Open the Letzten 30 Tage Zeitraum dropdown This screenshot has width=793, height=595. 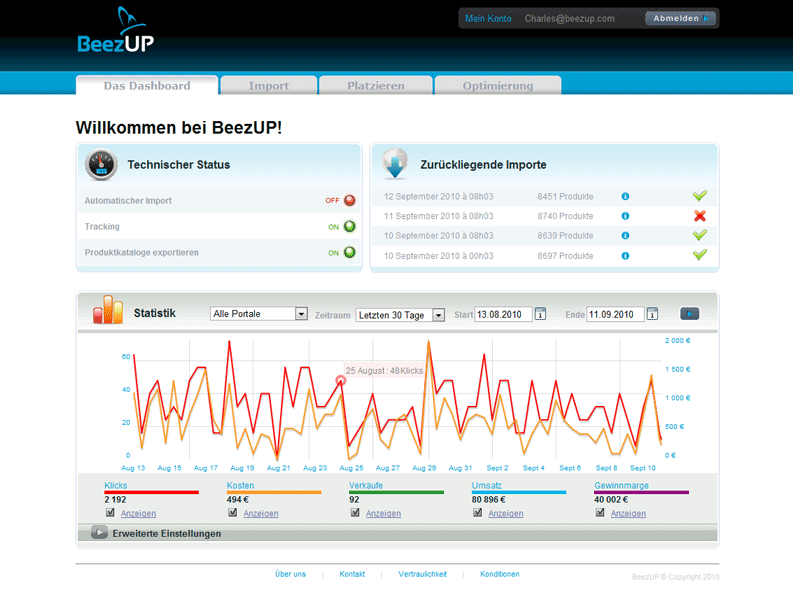tap(400, 315)
